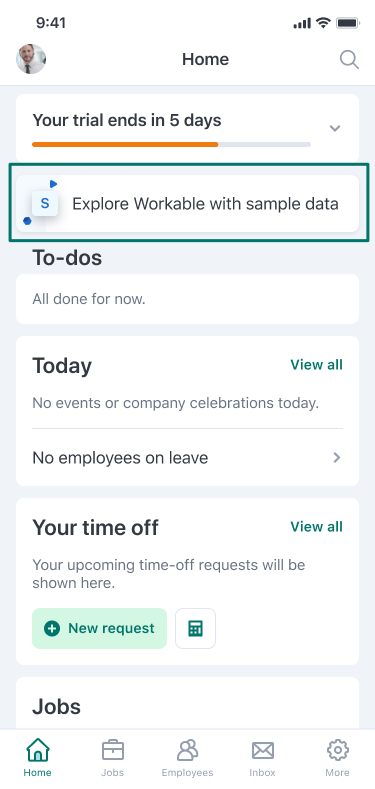Tap the profile avatar photo
The width and height of the screenshot is (375, 789).
point(31,59)
